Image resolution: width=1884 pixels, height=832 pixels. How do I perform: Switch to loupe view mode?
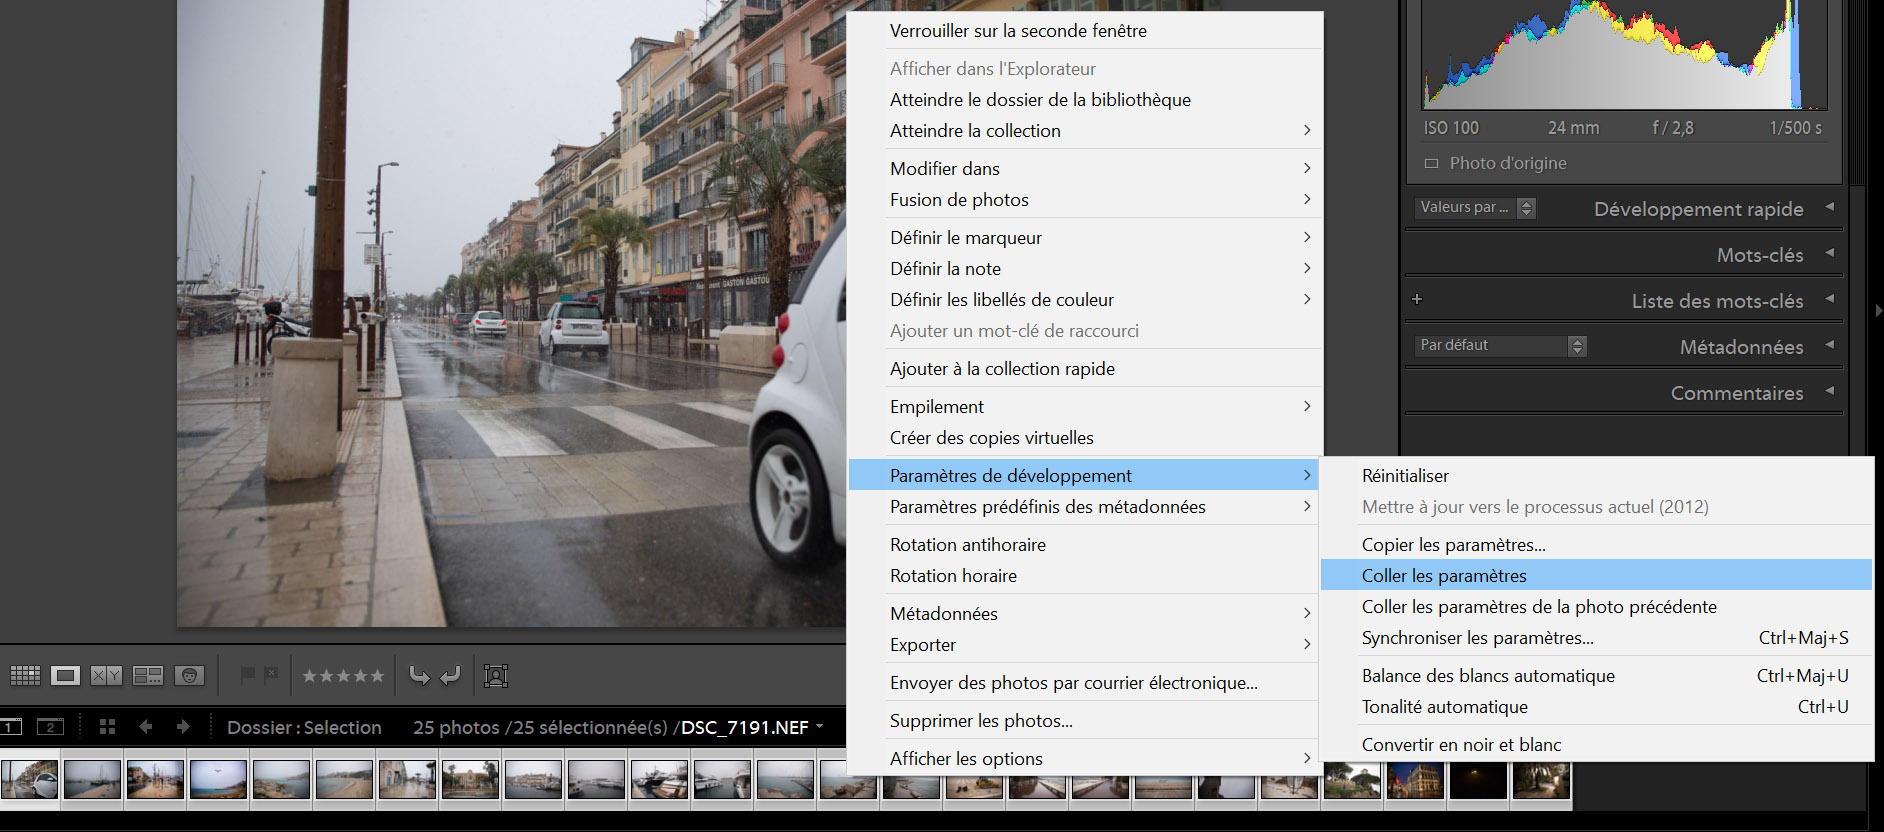pyautogui.click(x=65, y=676)
